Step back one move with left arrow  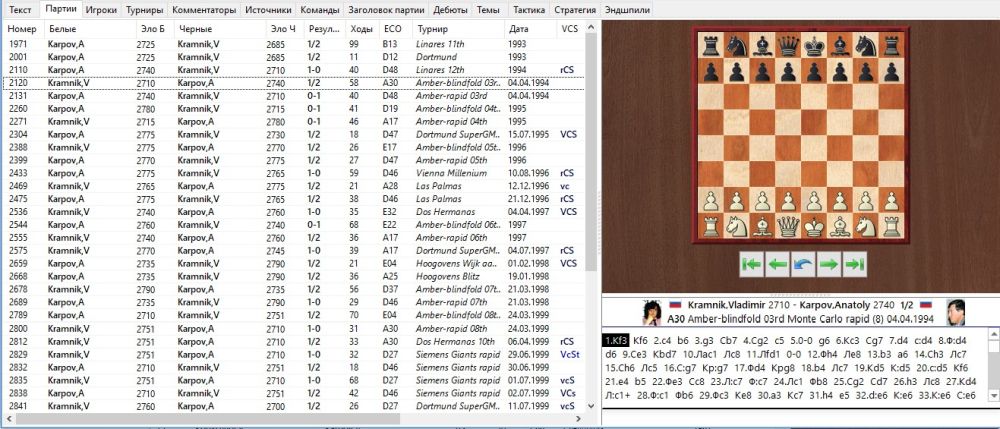pyautogui.click(x=777, y=265)
